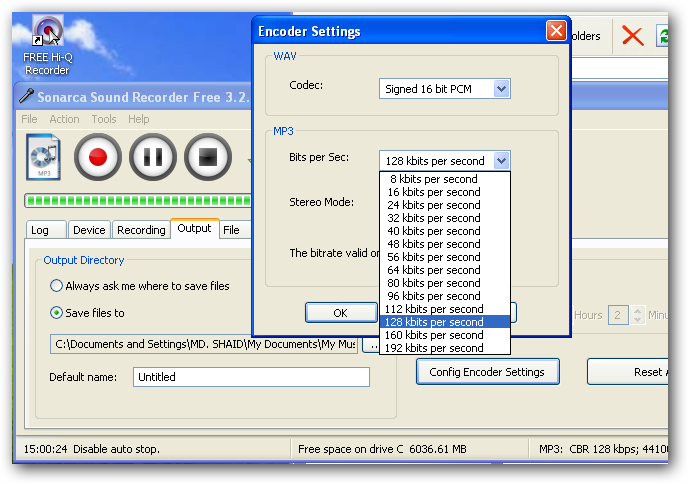Switch to the Device tab
Viewport: 688px width, 484px height.
tap(89, 230)
